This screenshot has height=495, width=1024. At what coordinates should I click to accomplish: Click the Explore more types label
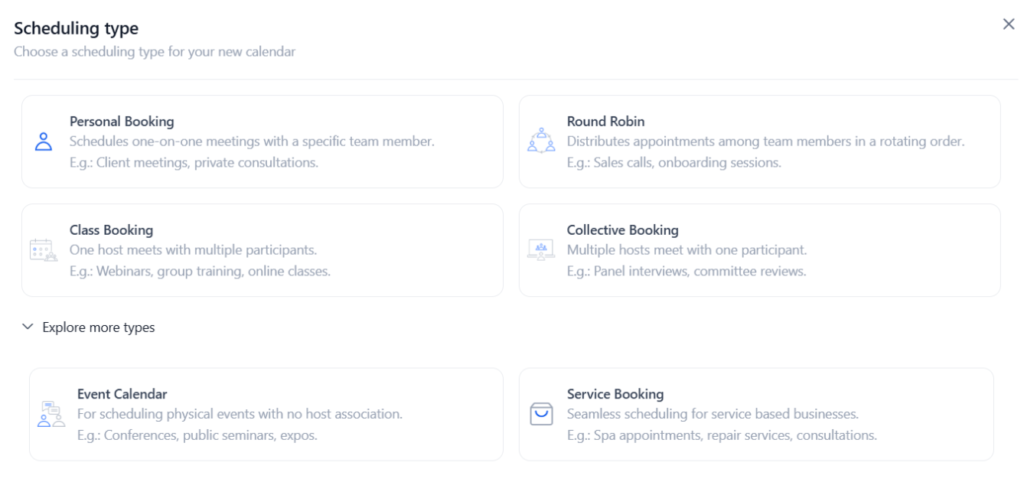pos(99,327)
